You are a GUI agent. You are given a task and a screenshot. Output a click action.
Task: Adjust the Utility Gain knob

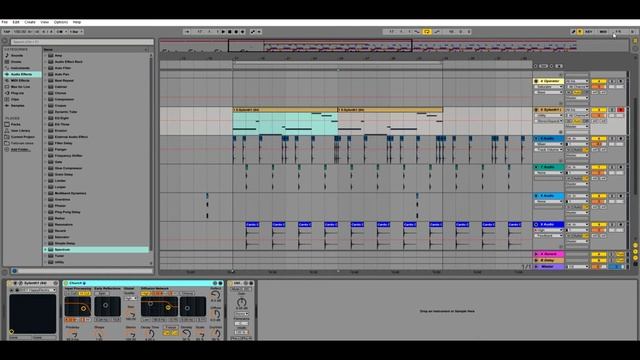[242, 302]
